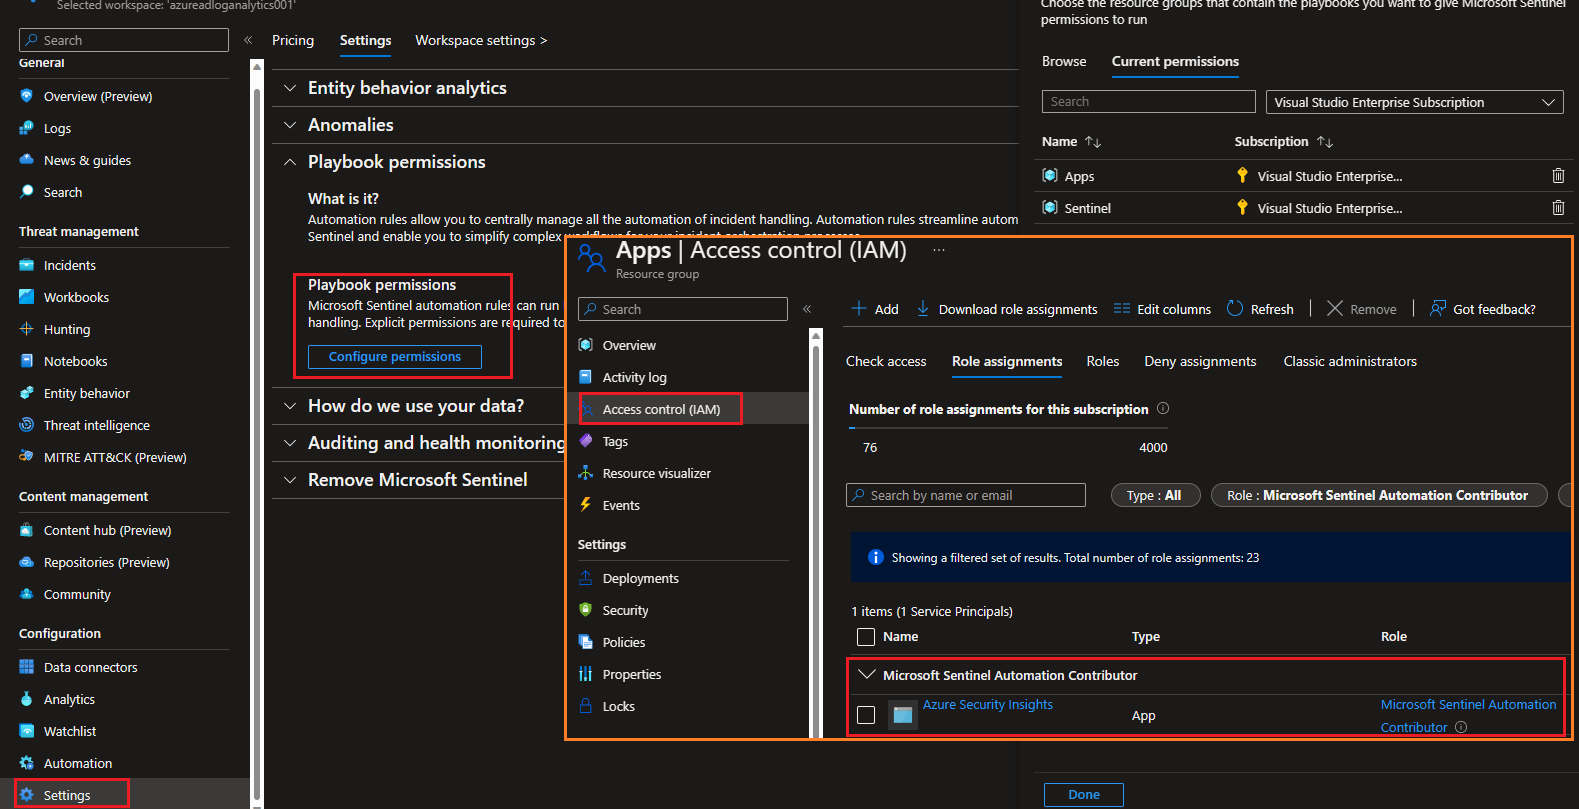Click the Settings gear icon in sidebar

coord(27,795)
